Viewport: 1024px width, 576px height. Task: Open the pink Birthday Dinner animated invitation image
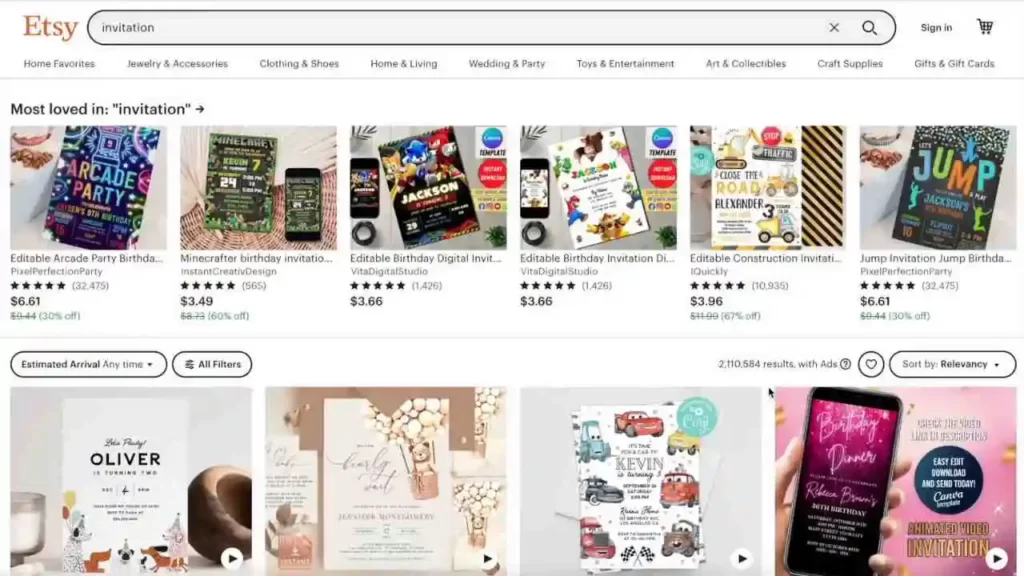pyautogui.click(x=895, y=481)
